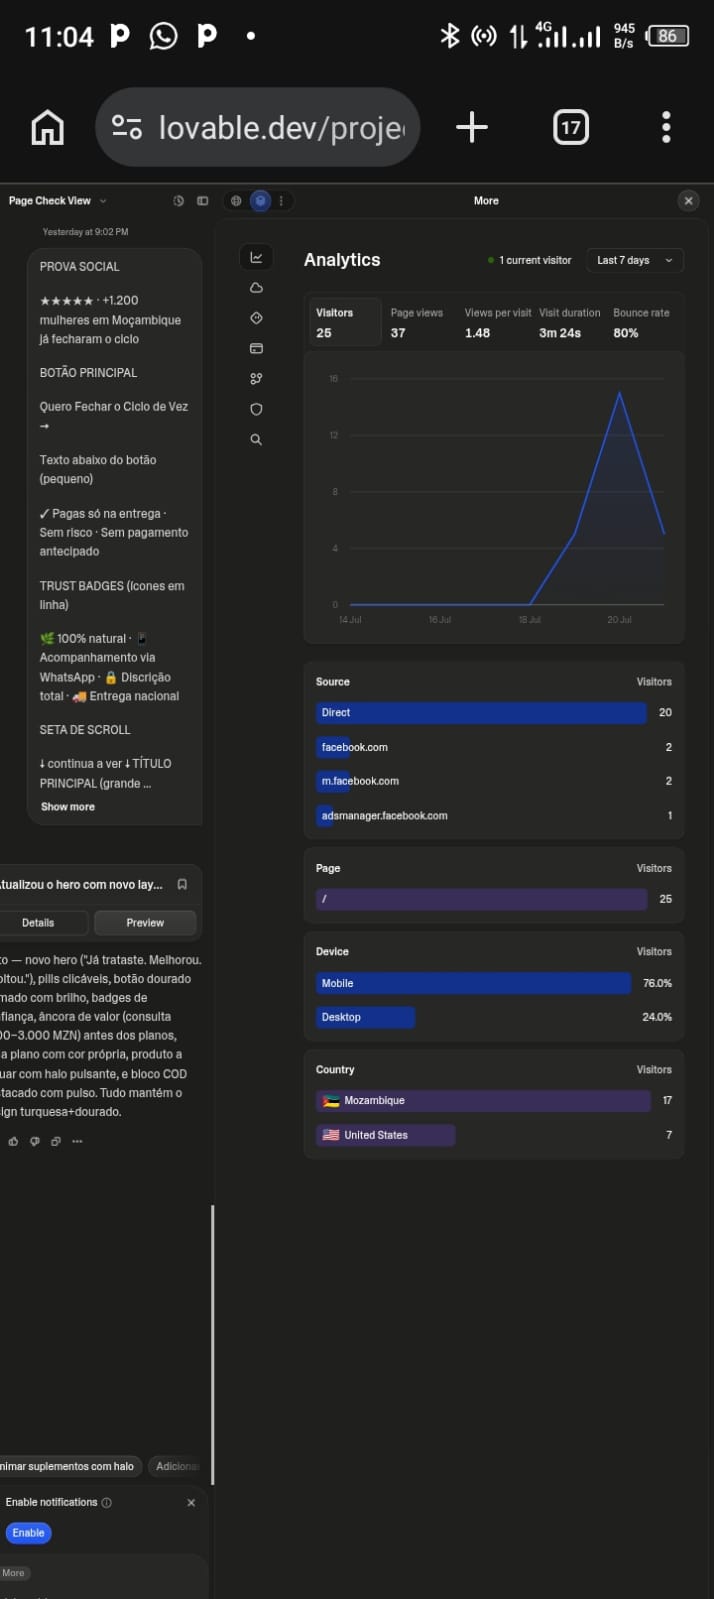This screenshot has height=1599, width=714.
Task: Click the Details button
Action: click(x=38, y=923)
